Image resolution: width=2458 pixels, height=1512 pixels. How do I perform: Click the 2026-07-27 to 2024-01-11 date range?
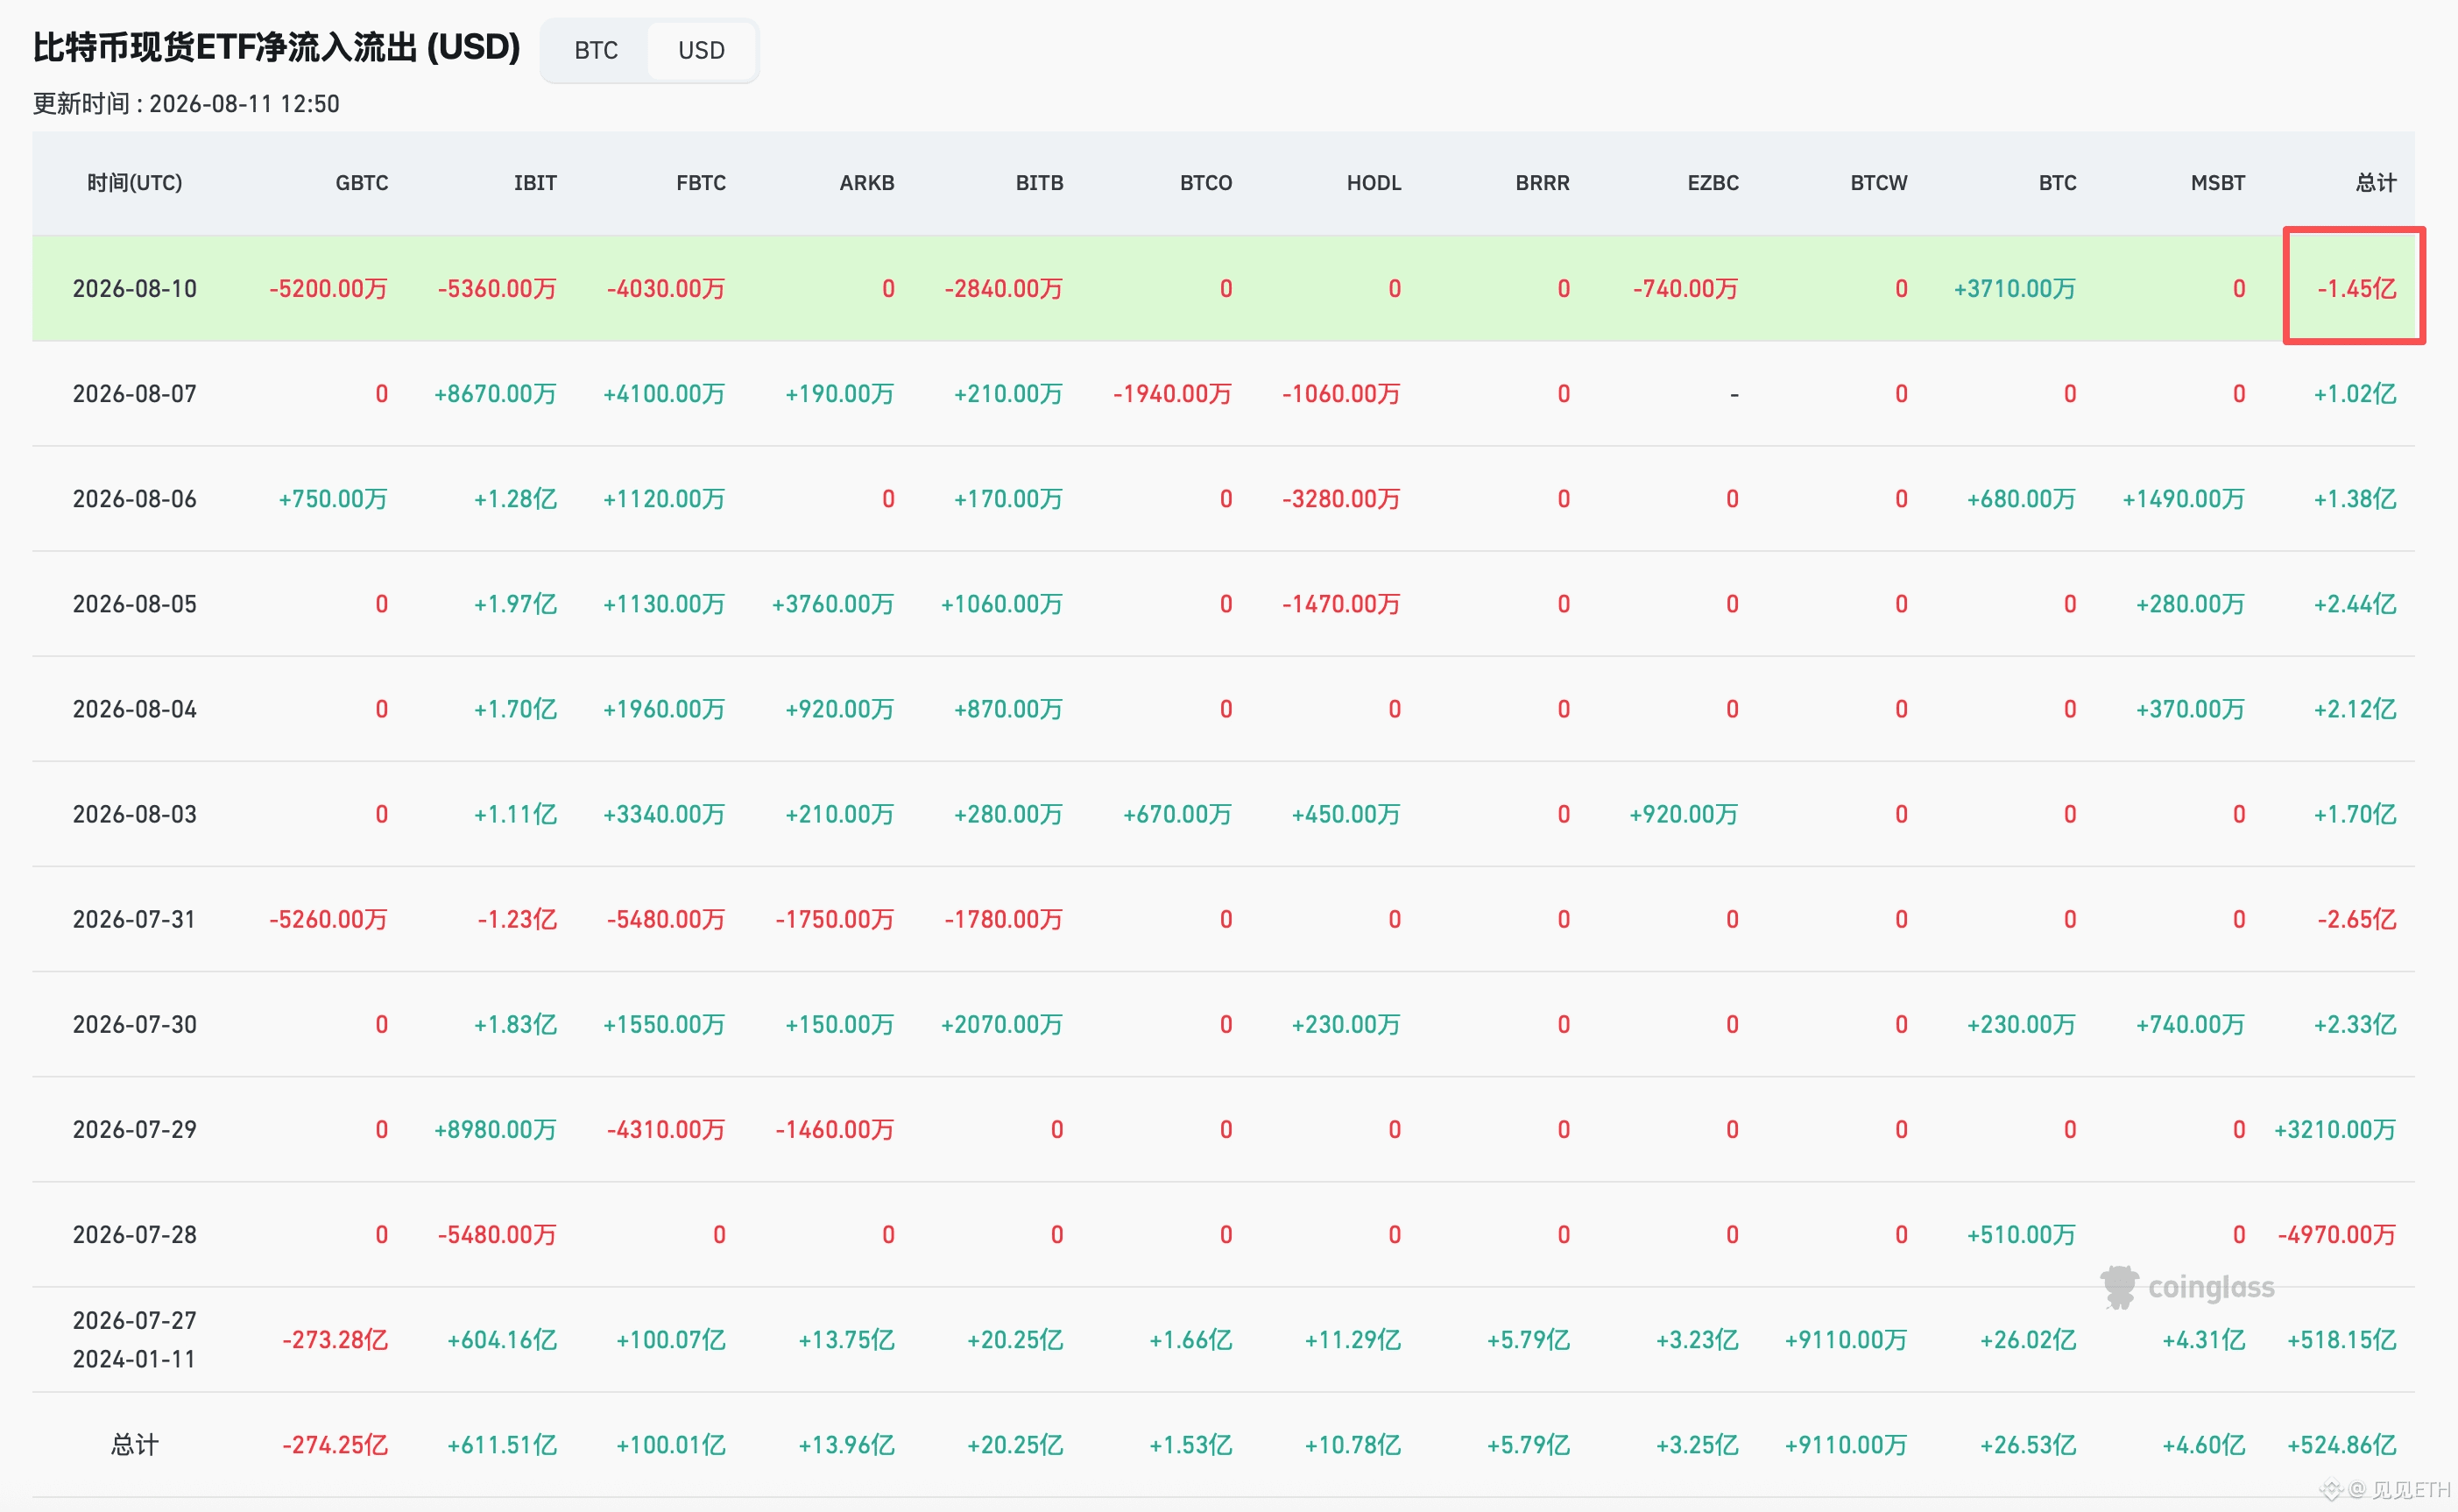pos(134,1339)
